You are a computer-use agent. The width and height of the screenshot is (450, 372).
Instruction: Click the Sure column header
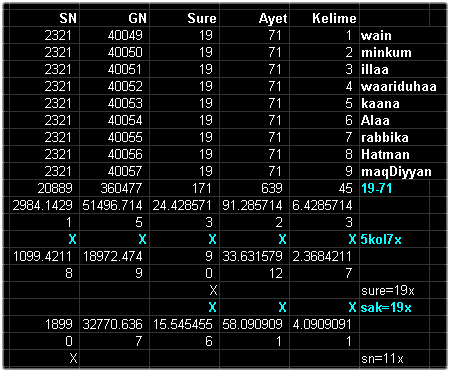click(x=202, y=18)
